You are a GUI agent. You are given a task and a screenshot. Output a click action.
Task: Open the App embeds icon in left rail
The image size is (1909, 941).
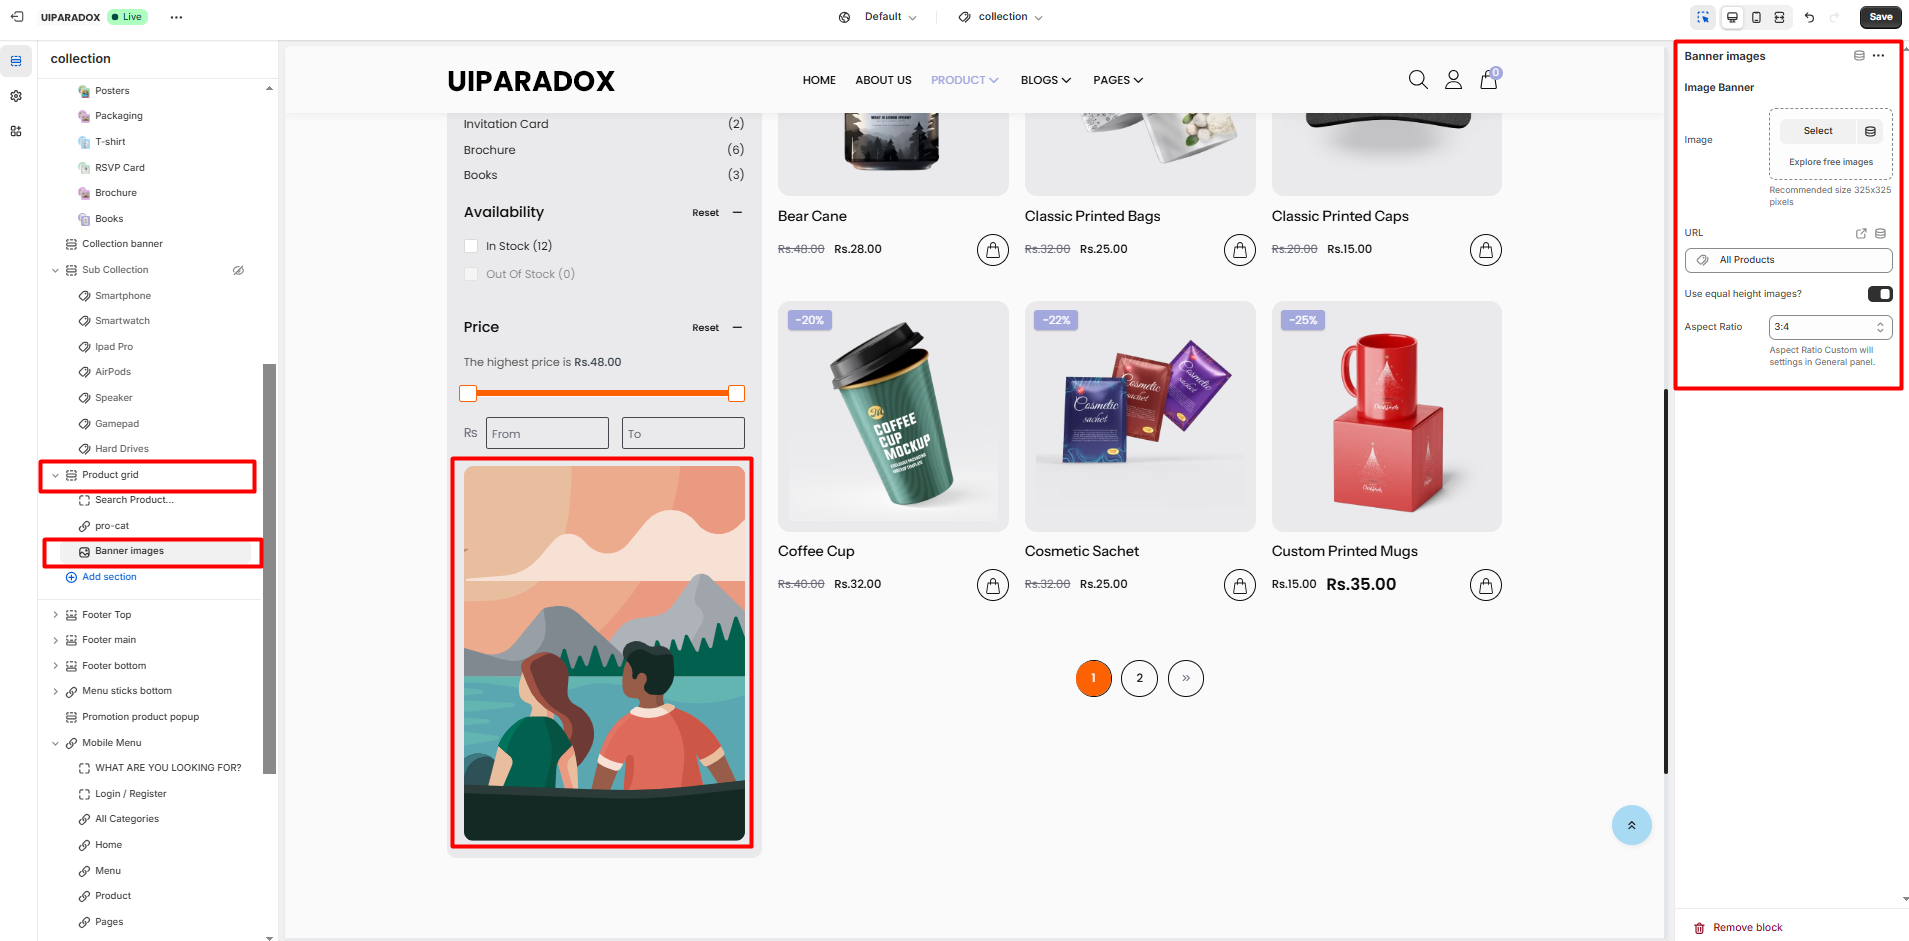click(x=16, y=131)
